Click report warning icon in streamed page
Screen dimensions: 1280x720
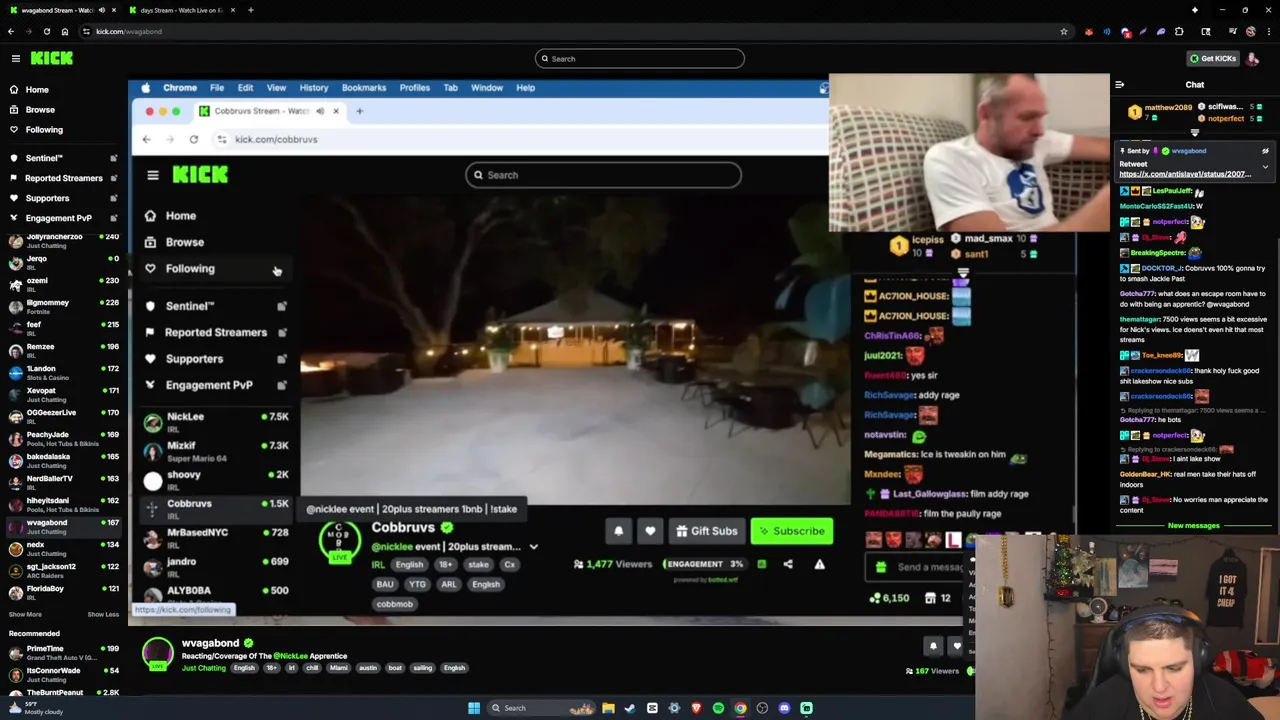coord(819,565)
